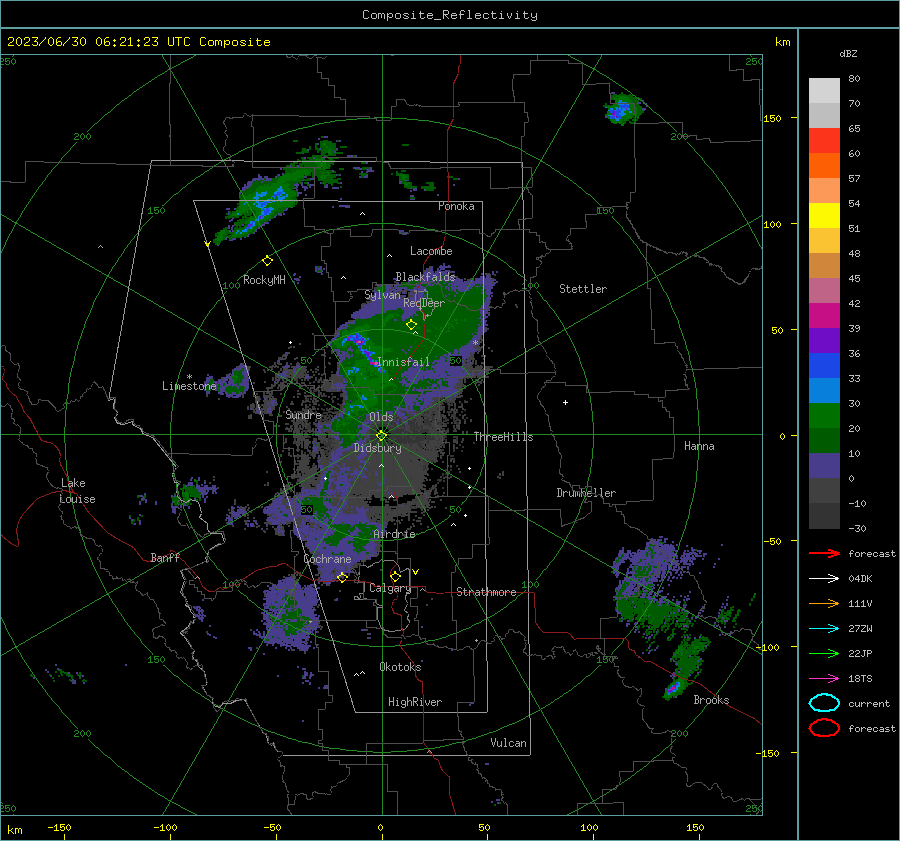
Task: Click the blue storm band north of RockyMH
Action: click(264, 206)
